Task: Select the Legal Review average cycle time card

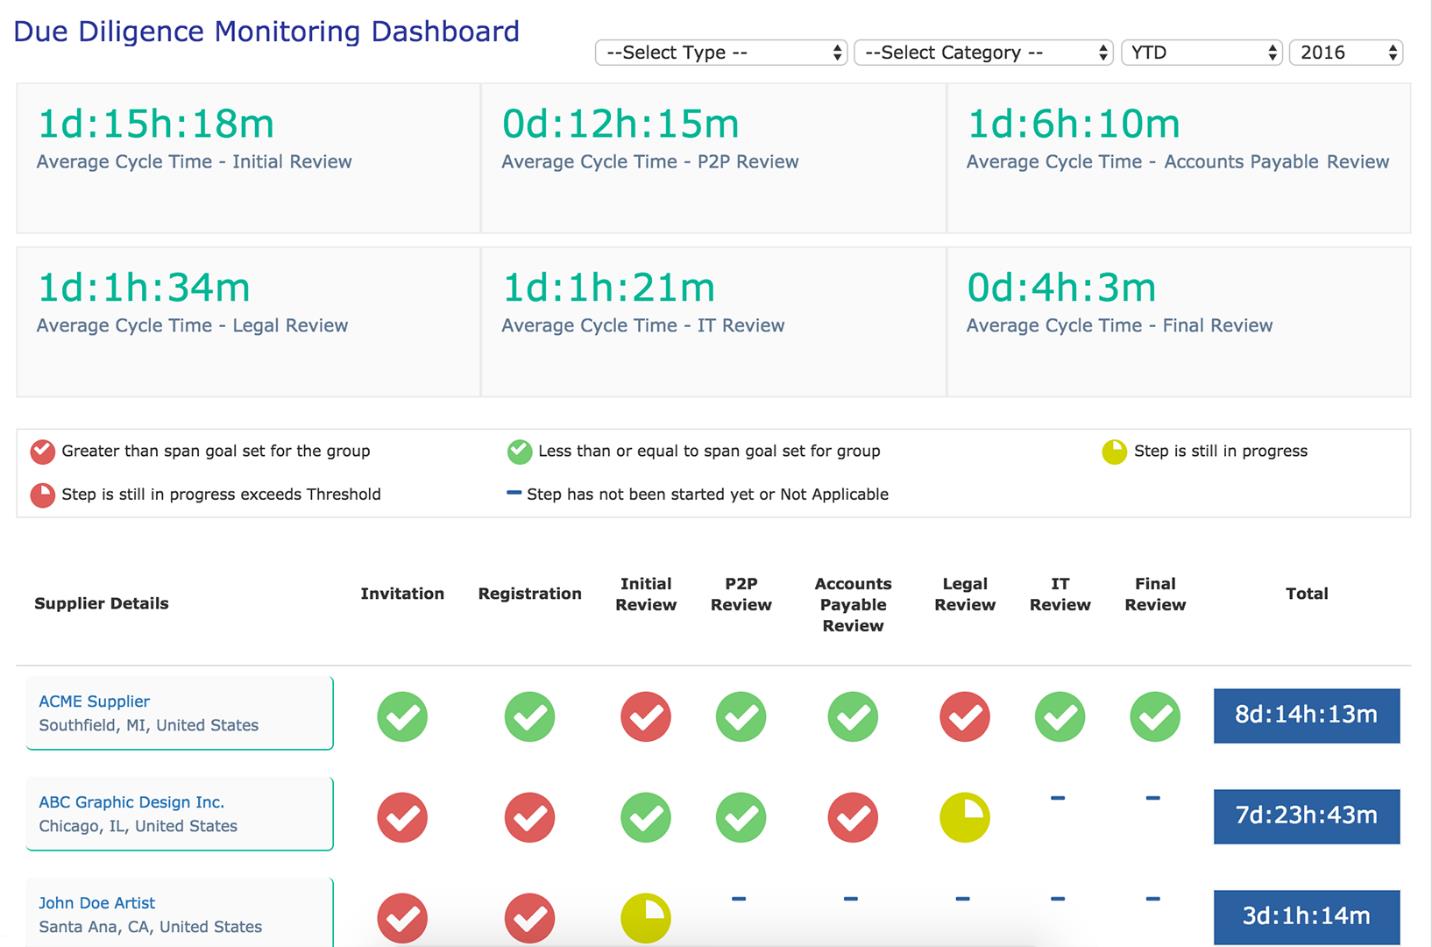Action: pyautogui.click(x=248, y=322)
